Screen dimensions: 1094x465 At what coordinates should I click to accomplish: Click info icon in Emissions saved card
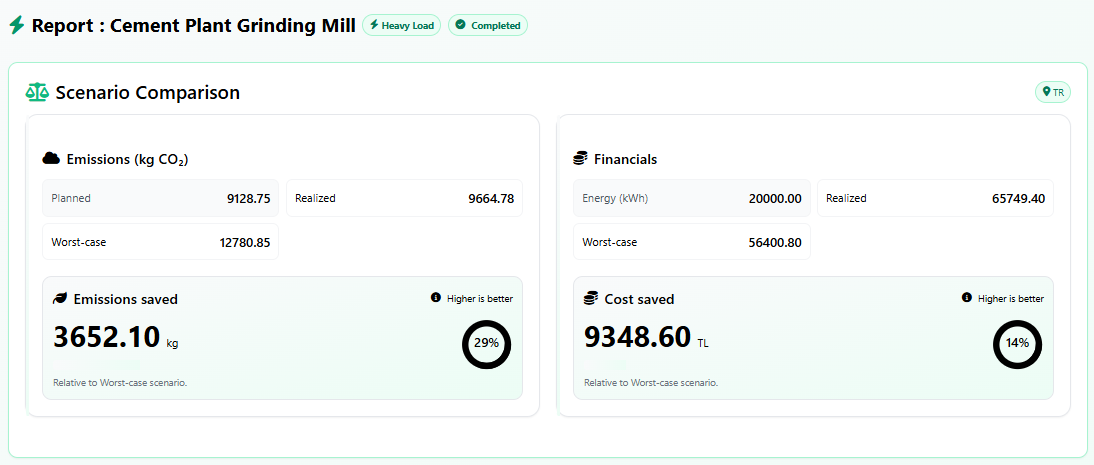[x=436, y=298]
